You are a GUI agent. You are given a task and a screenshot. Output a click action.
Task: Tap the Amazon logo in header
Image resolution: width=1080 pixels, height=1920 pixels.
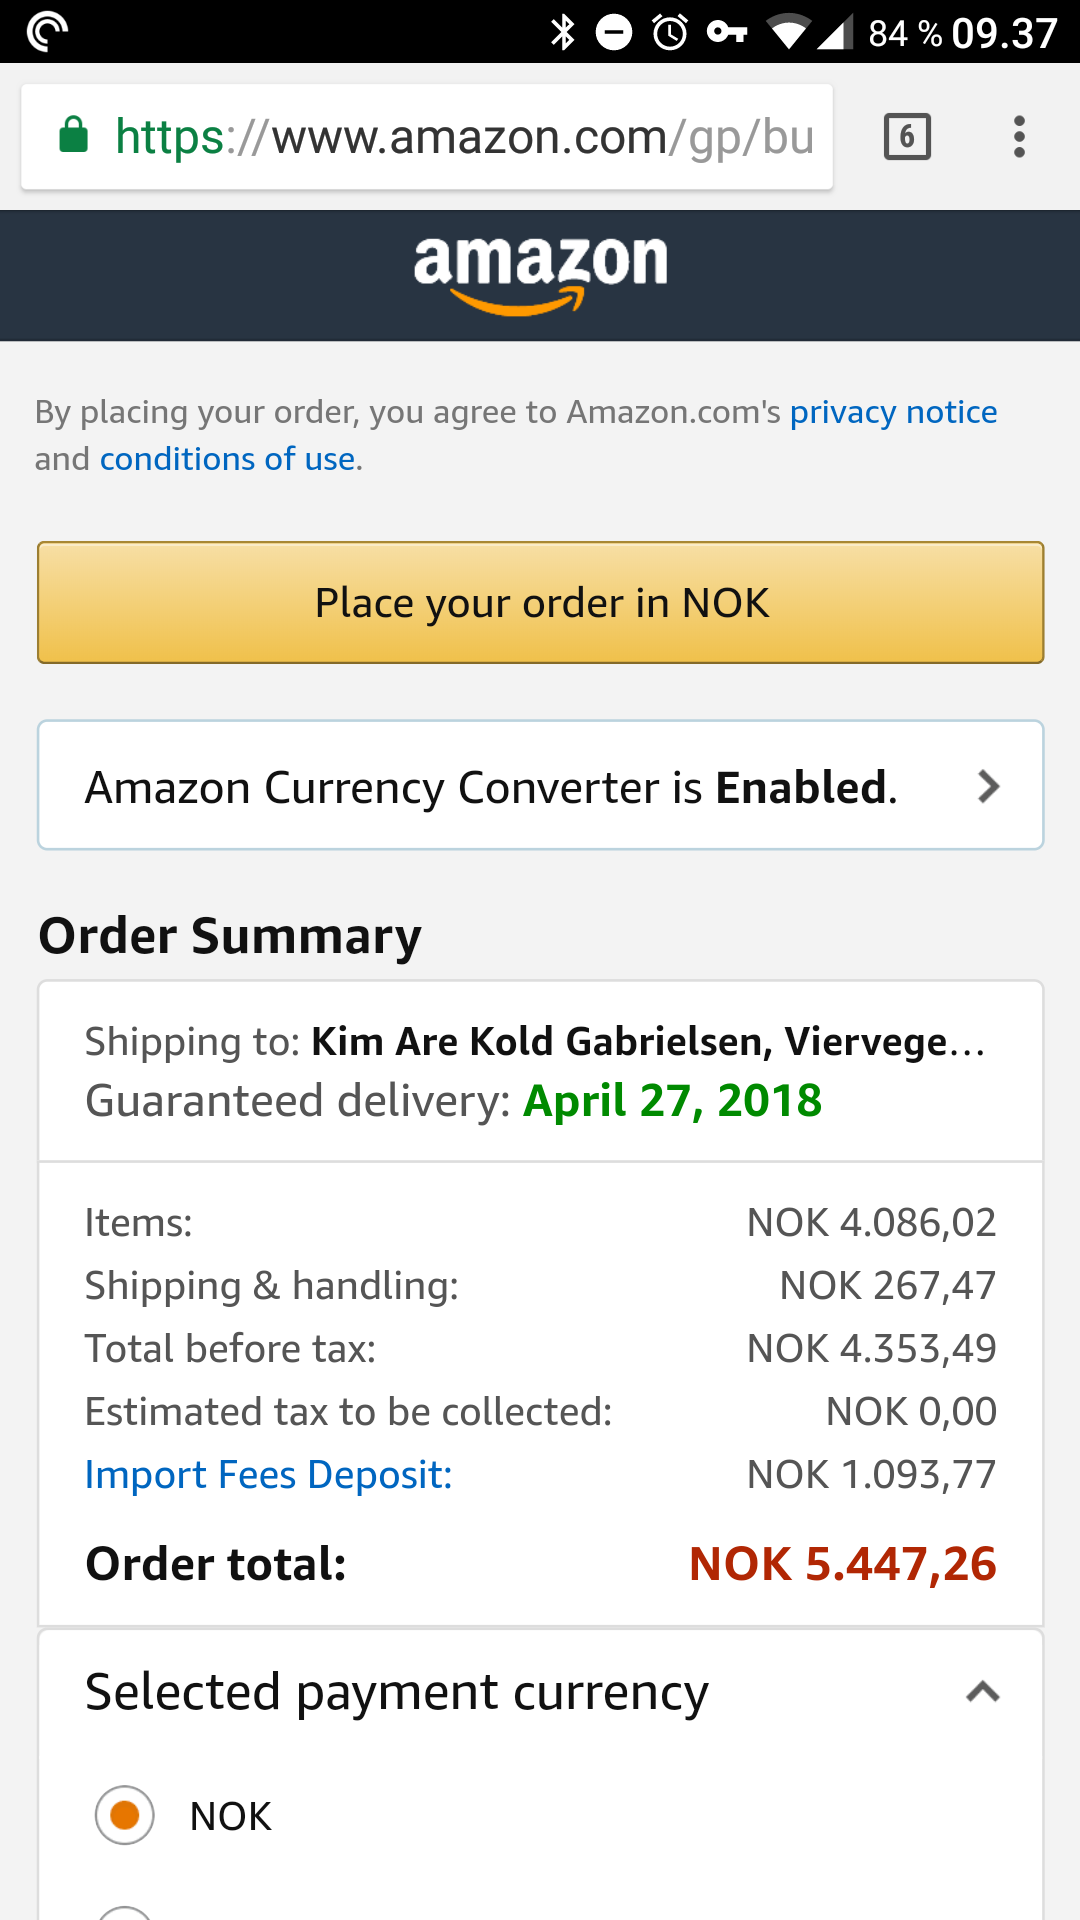tap(540, 275)
